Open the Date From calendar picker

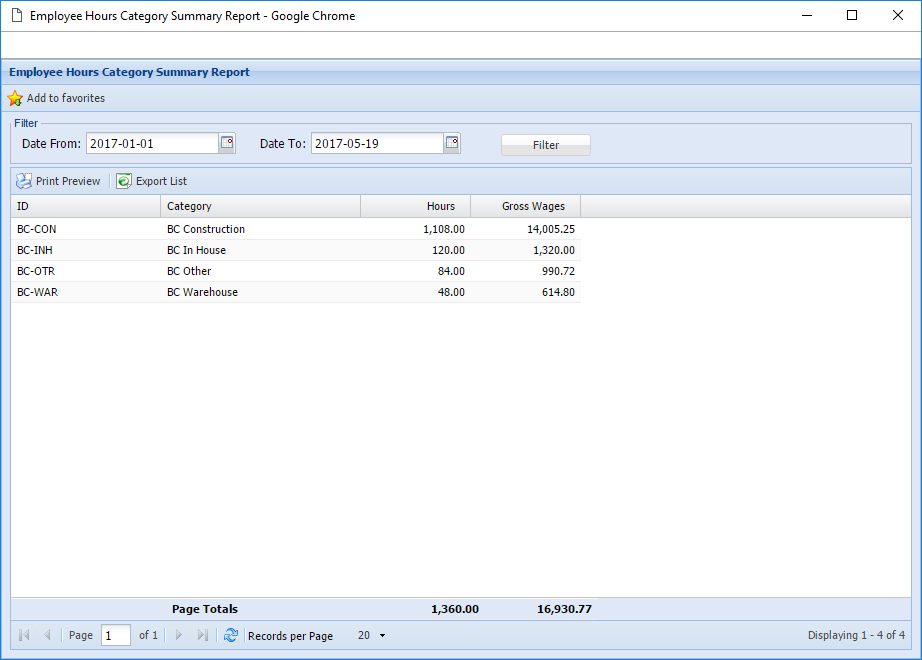(x=227, y=143)
